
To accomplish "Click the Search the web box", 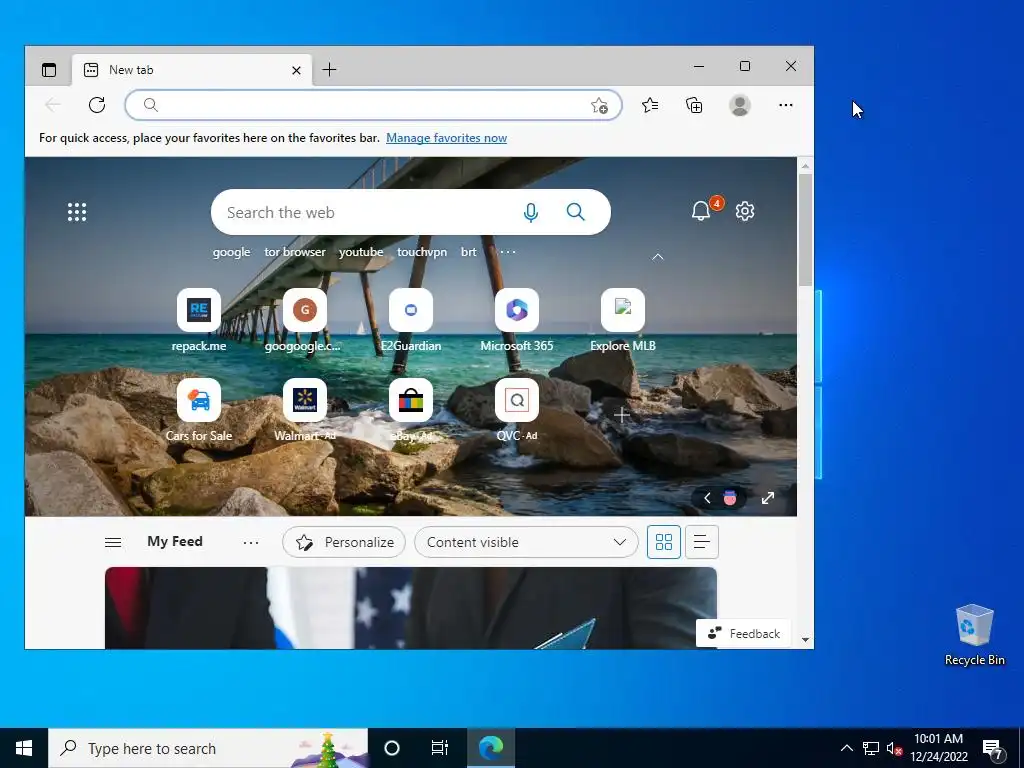I will point(411,212).
